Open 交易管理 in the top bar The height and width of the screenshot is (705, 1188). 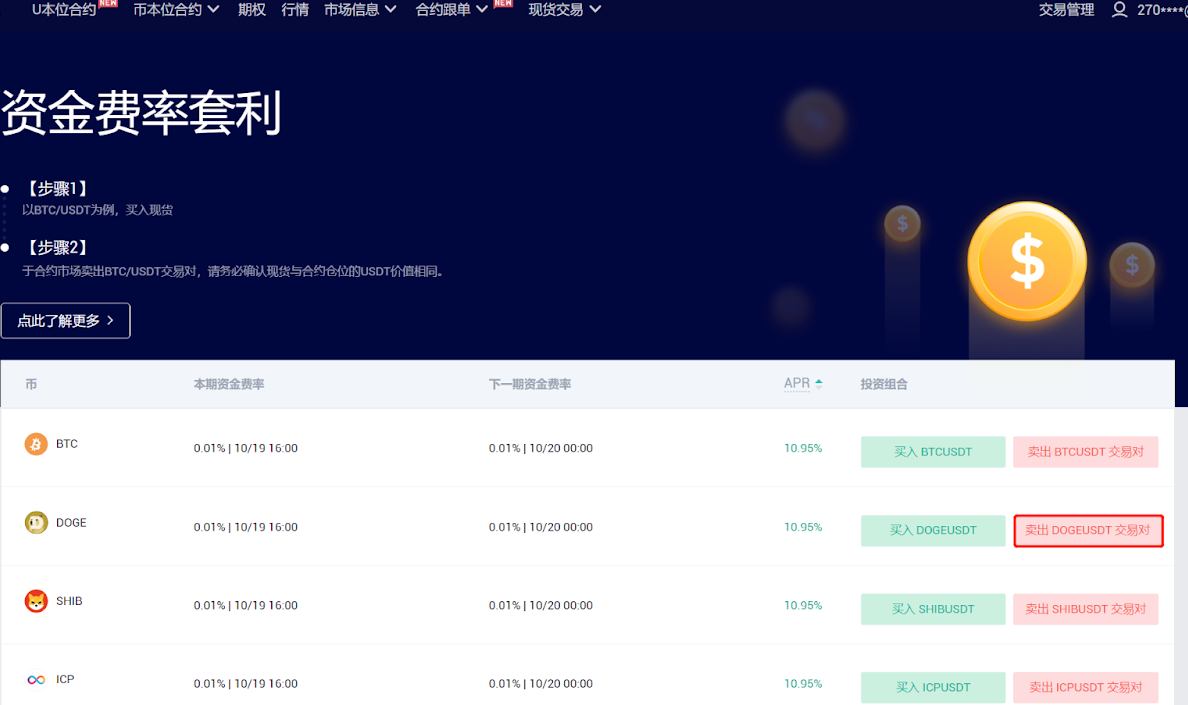pyautogui.click(x=1066, y=10)
